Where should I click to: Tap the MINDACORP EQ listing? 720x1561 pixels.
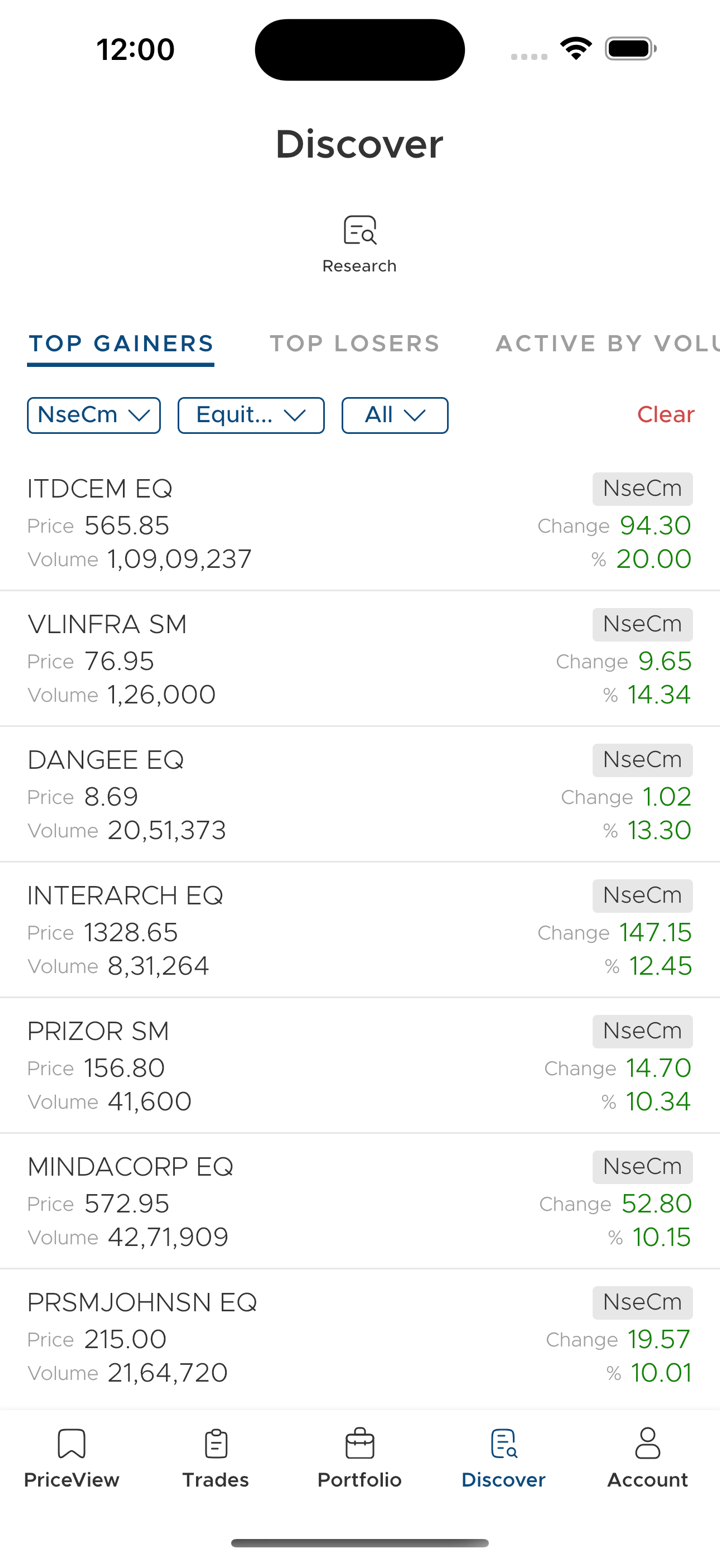(x=300, y=1201)
